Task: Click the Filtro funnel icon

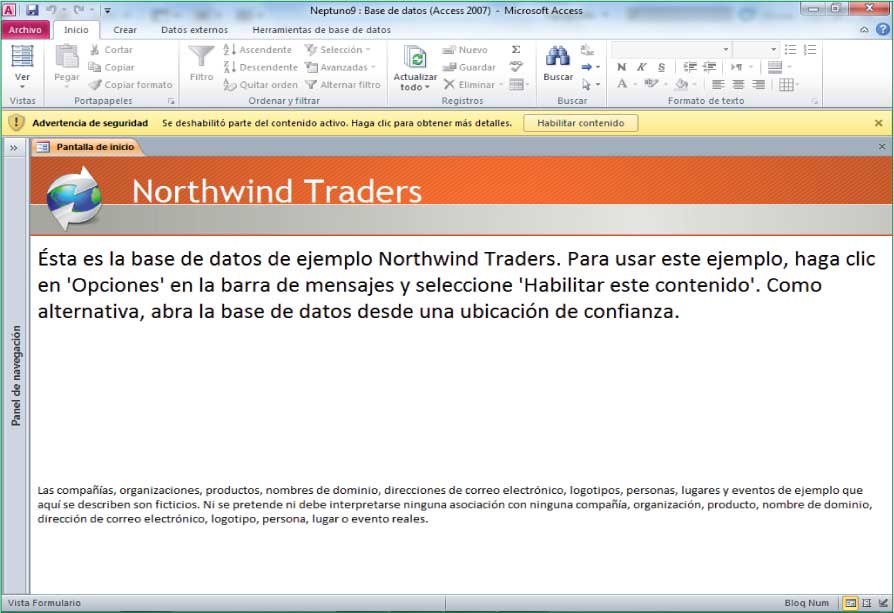Action: point(201,56)
